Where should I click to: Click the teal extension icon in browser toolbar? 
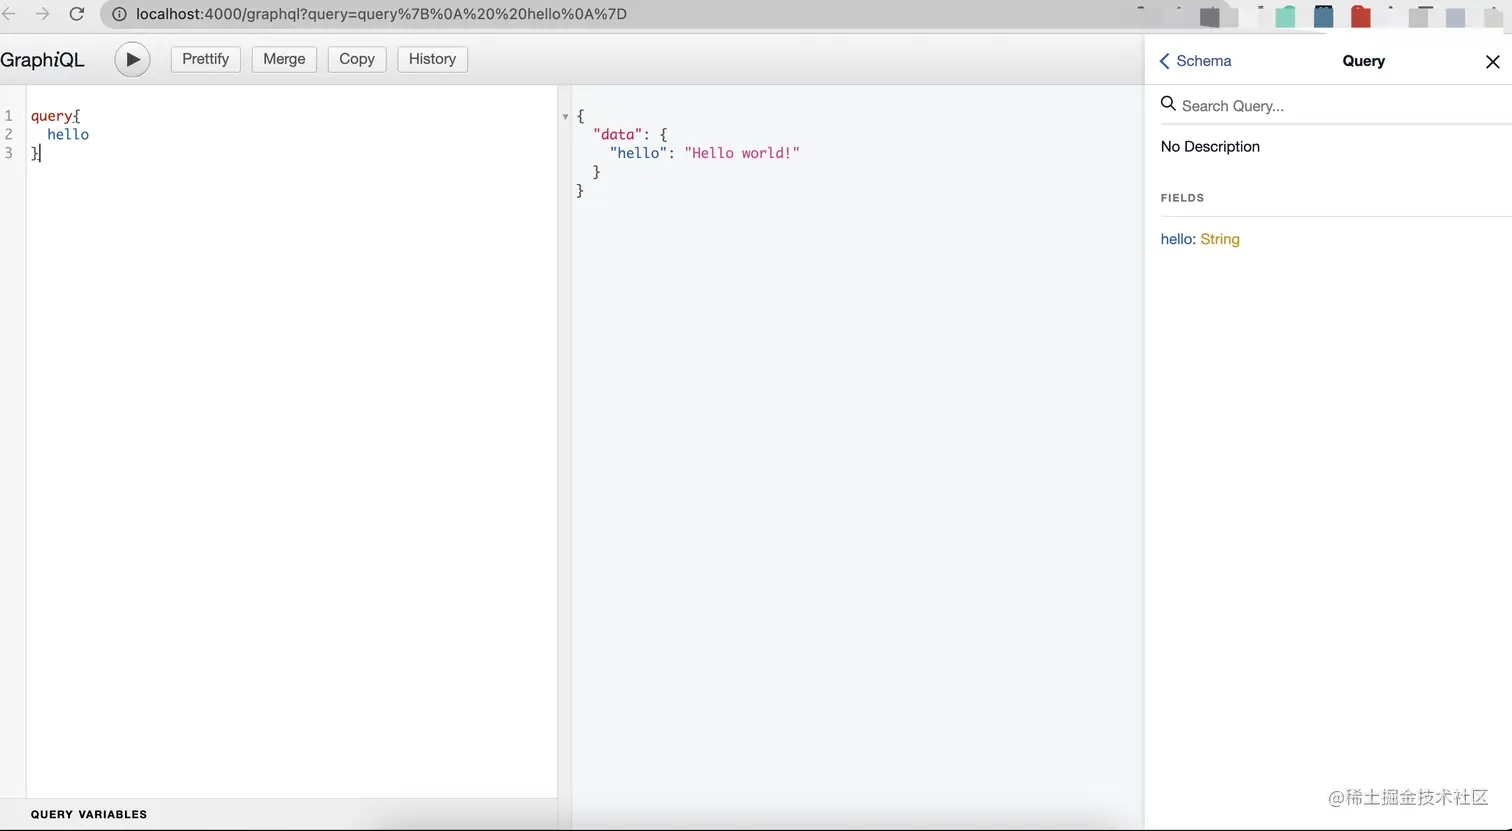1285,16
